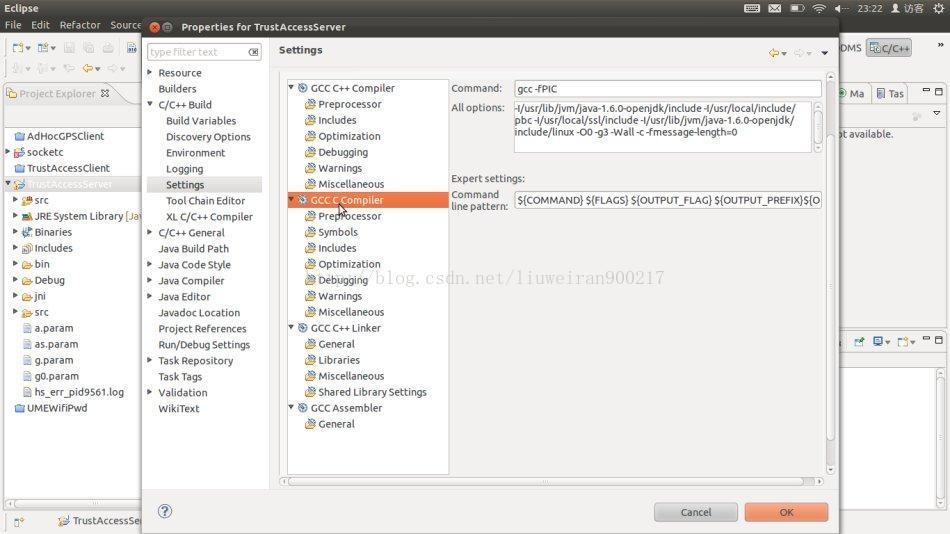Select Includes under GCC C++ Compiler
The width and height of the screenshot is (950, 534).
337,120
